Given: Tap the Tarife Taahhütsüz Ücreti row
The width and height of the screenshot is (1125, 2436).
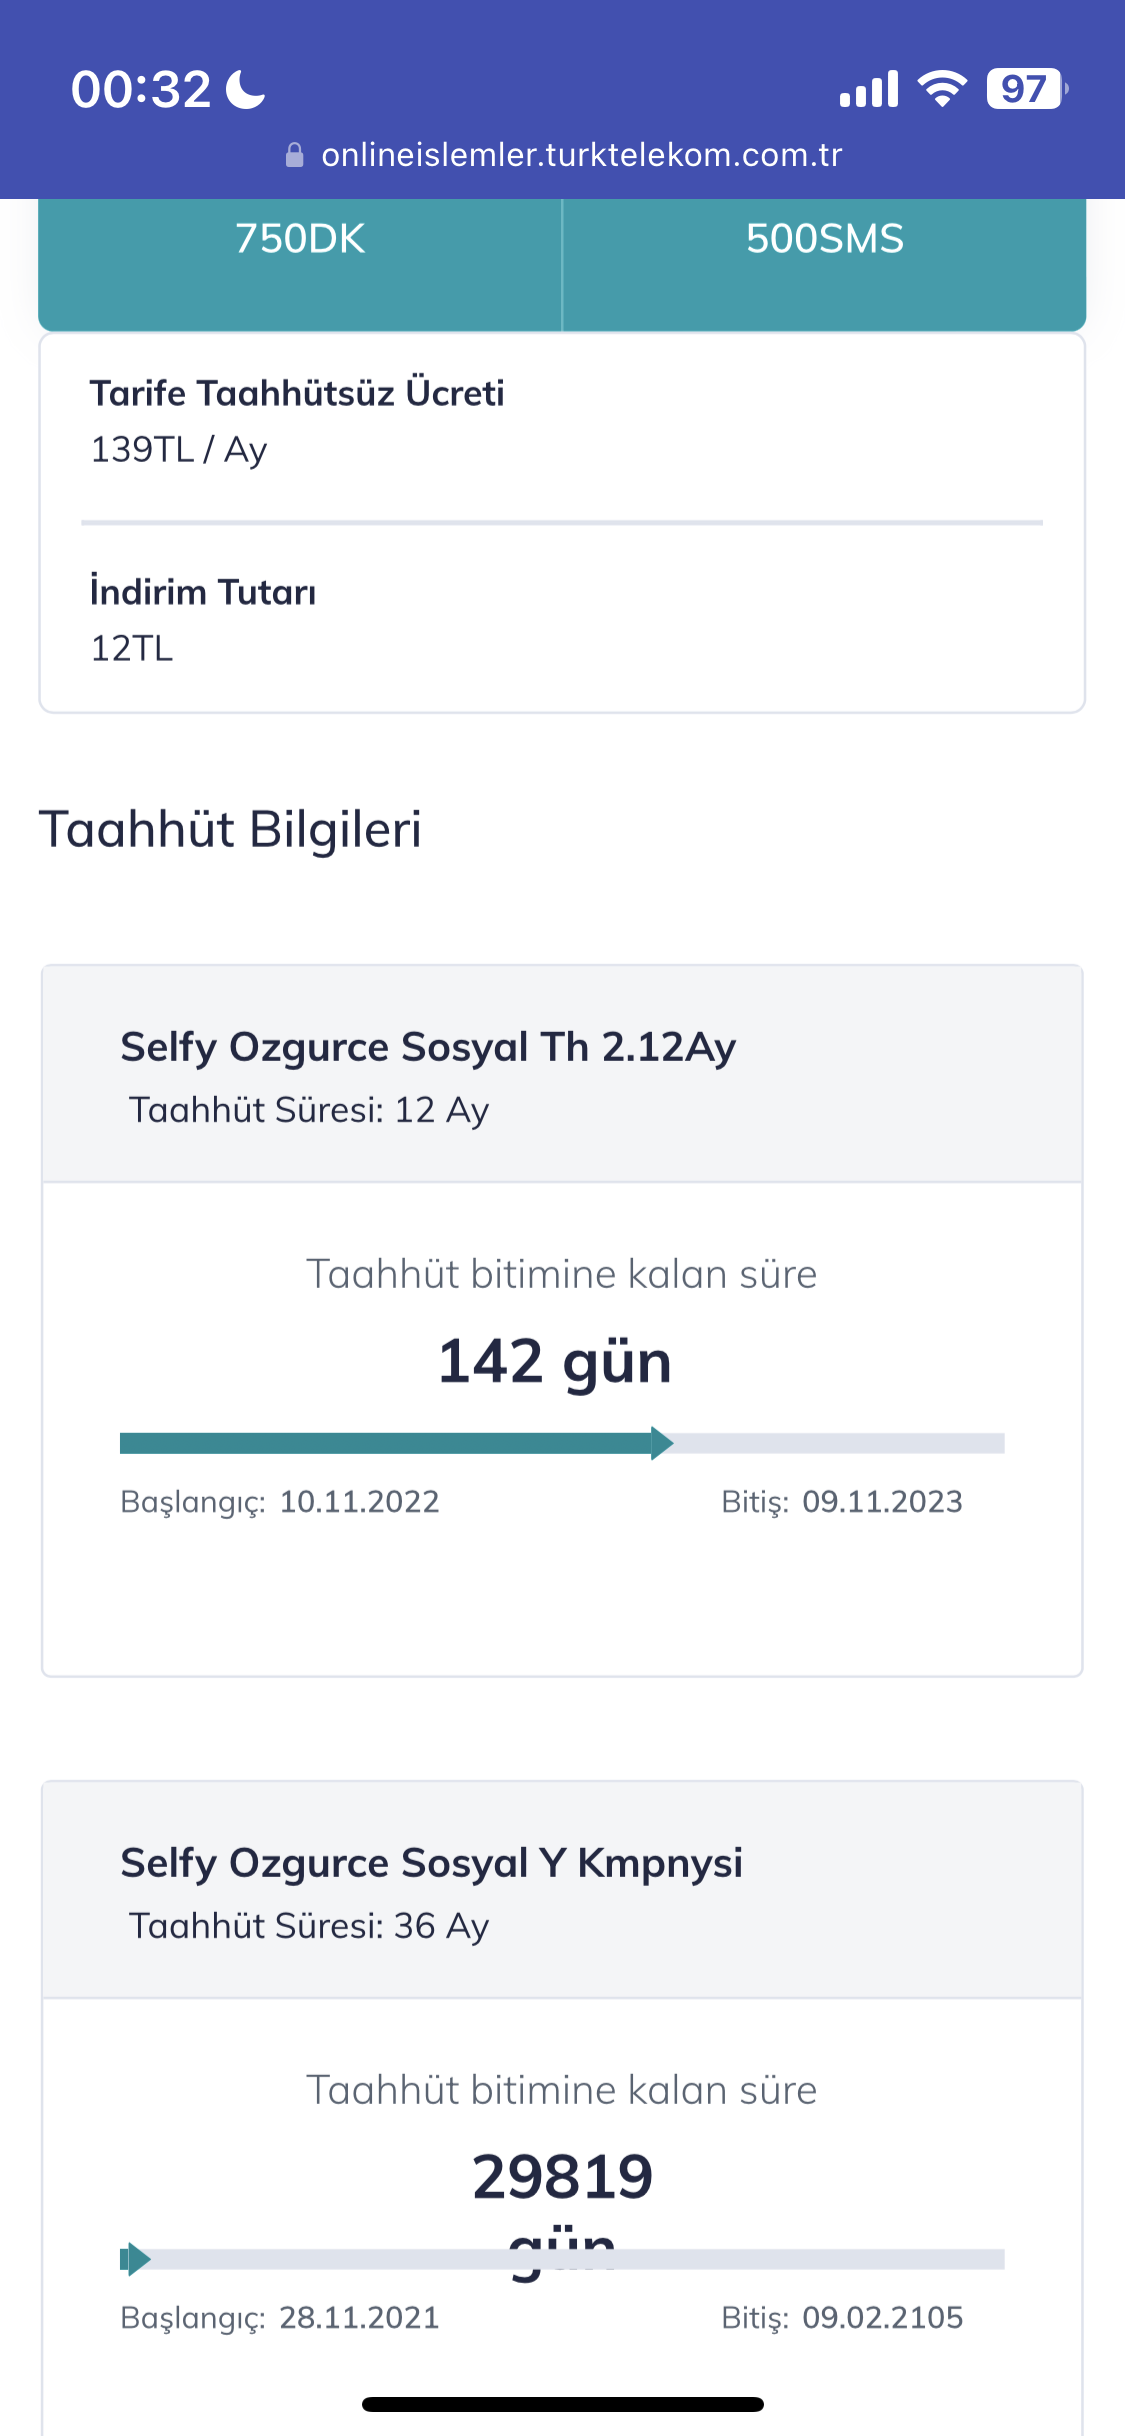Looking at the screenshot, I should tap(562, 422).
